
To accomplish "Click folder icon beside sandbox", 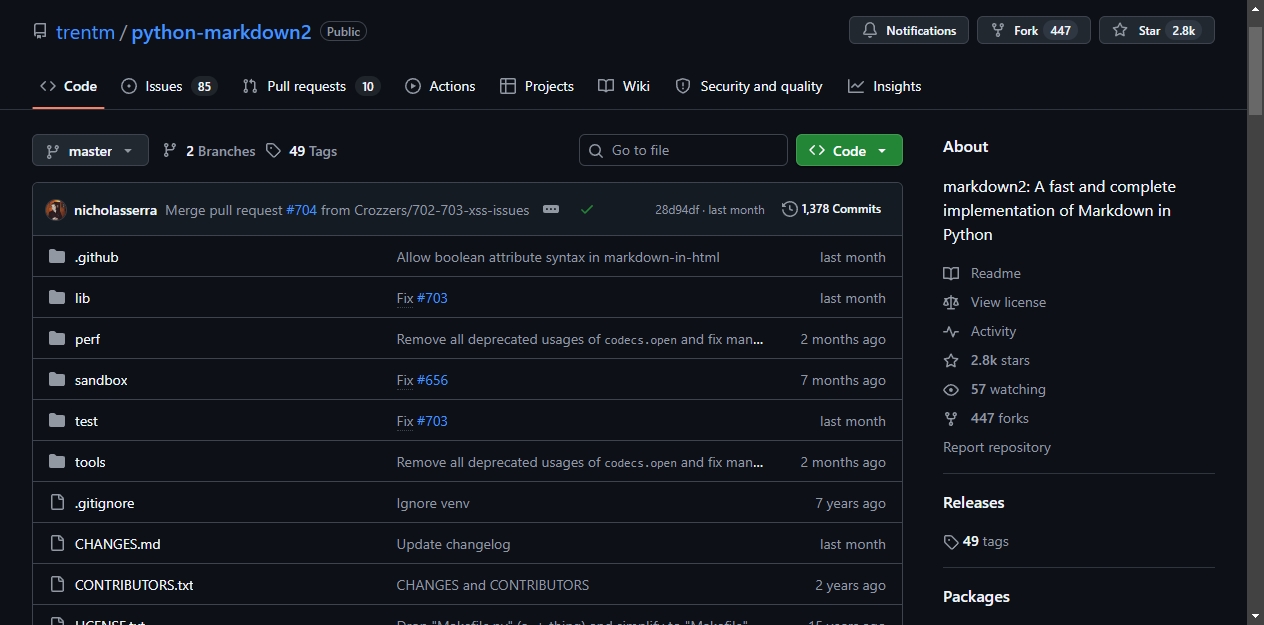I will point(57,380).
